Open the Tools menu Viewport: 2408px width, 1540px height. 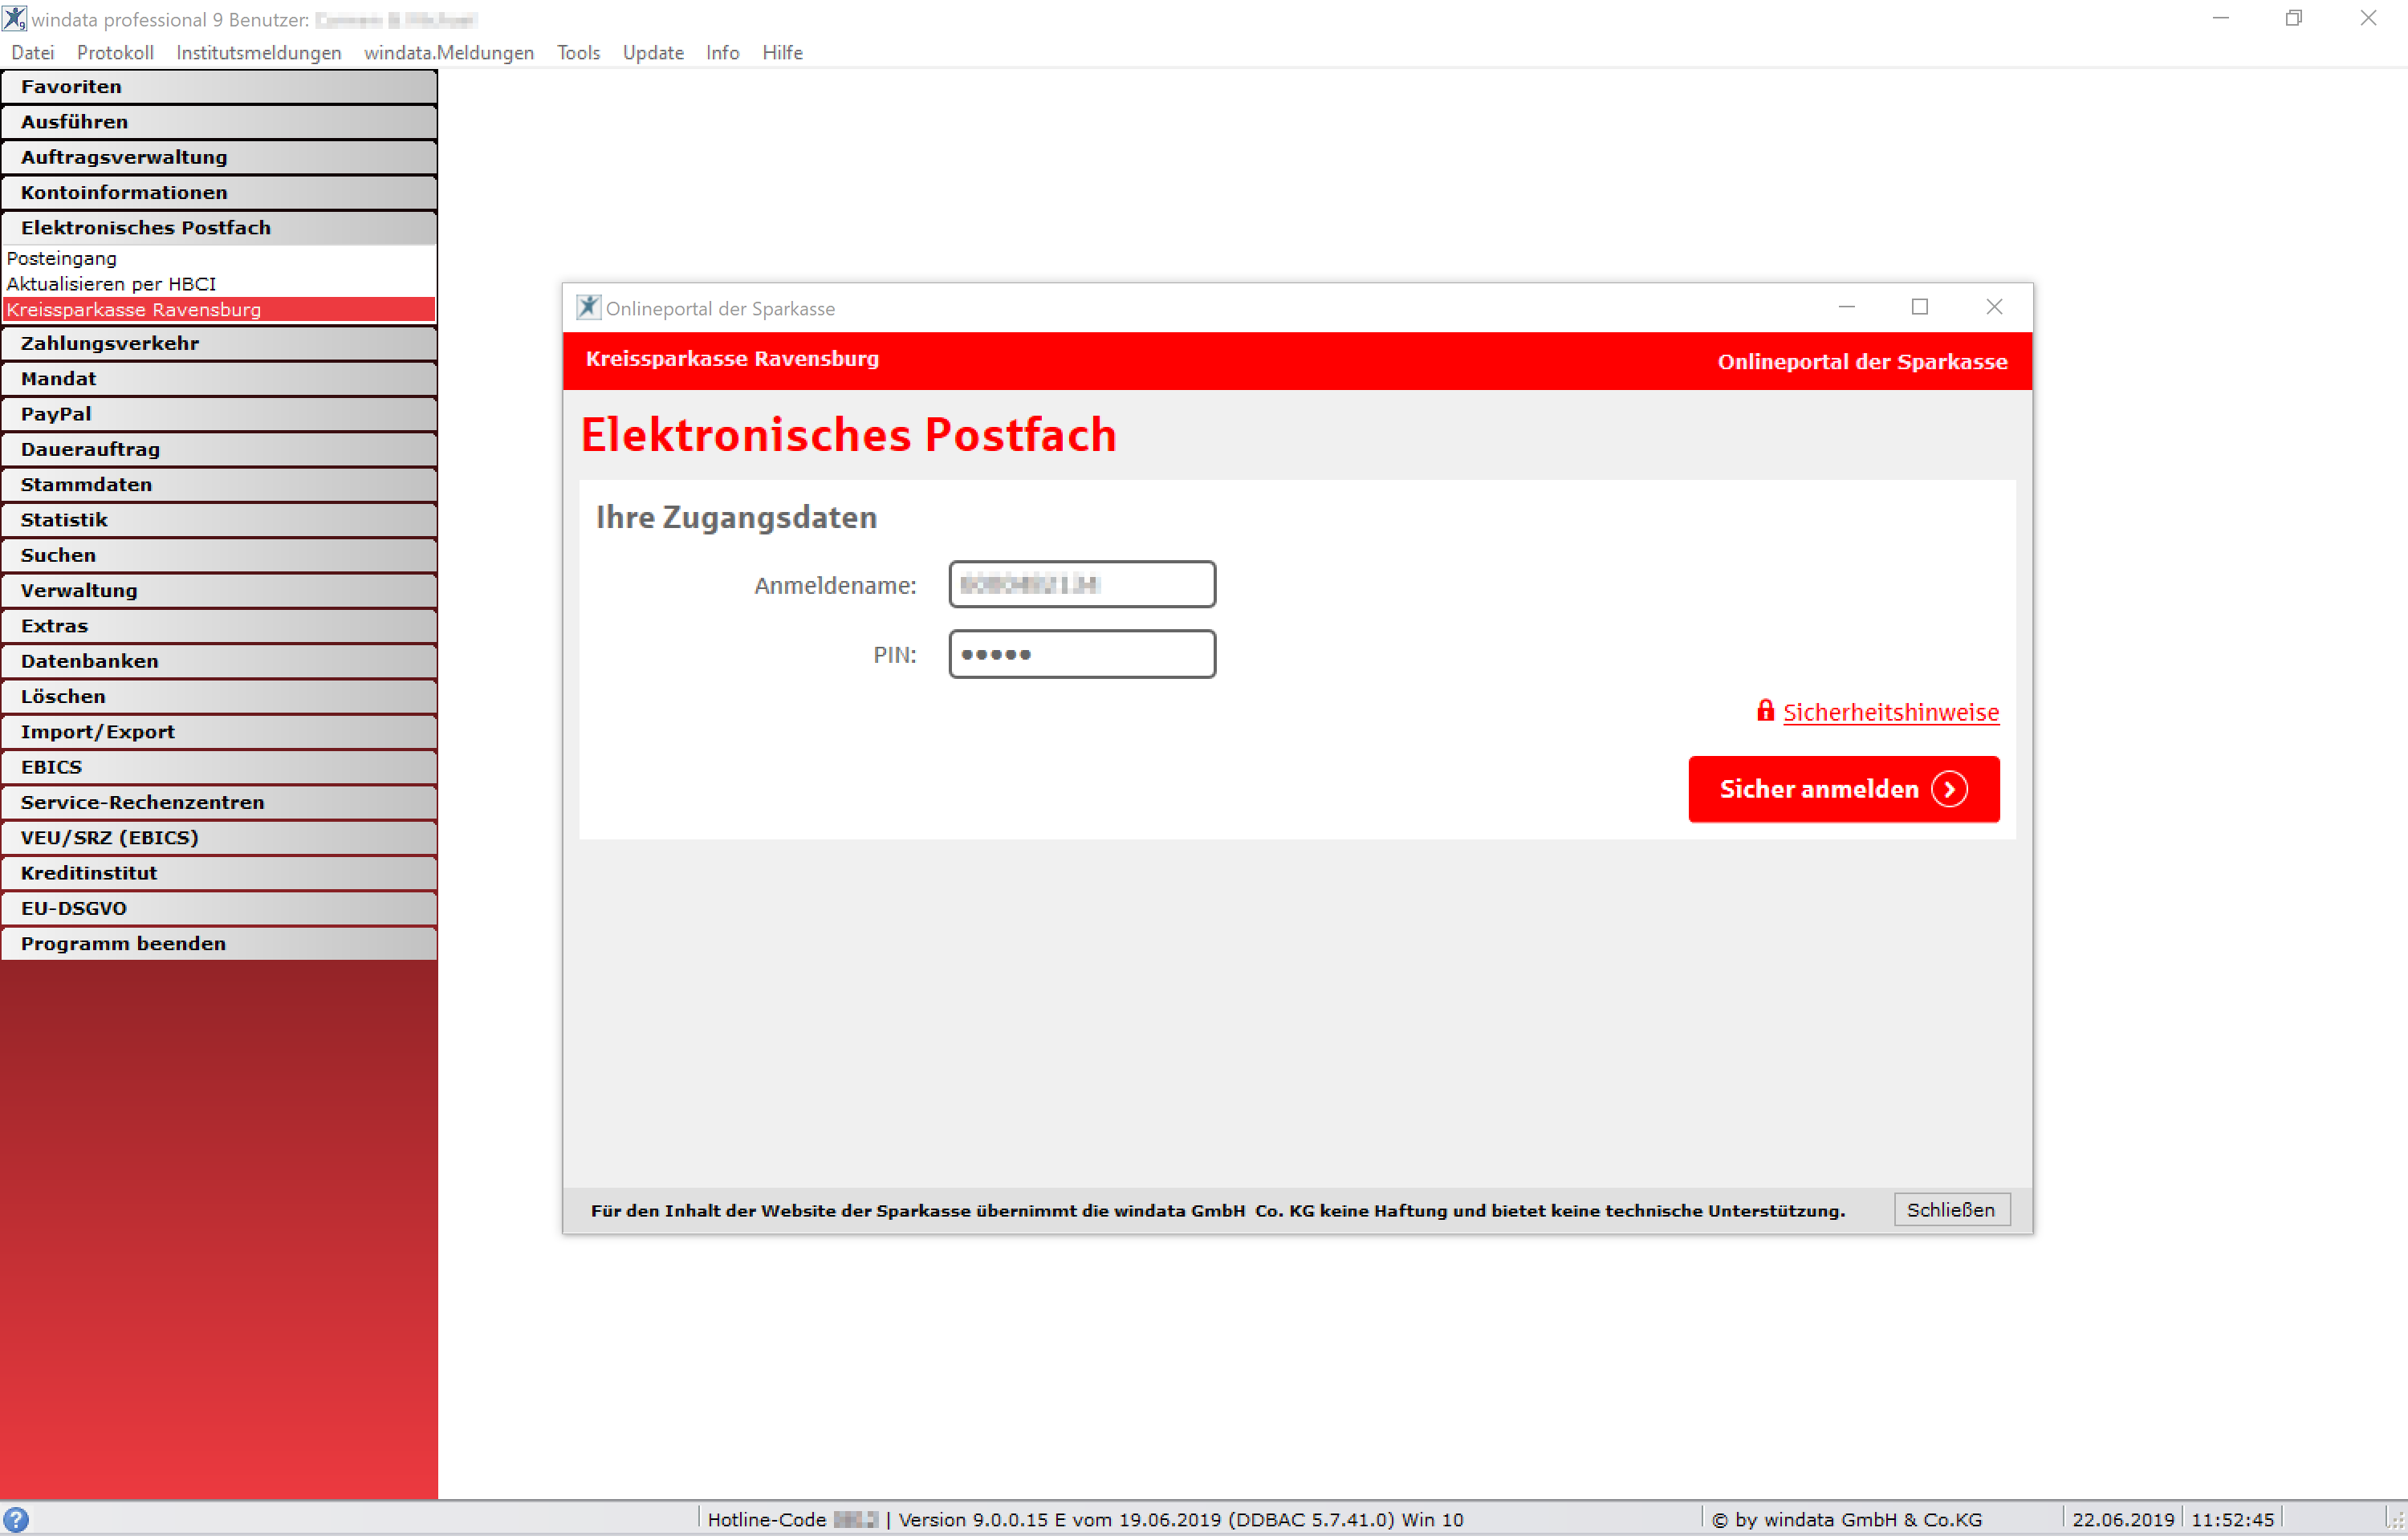[x=579, y=52]
